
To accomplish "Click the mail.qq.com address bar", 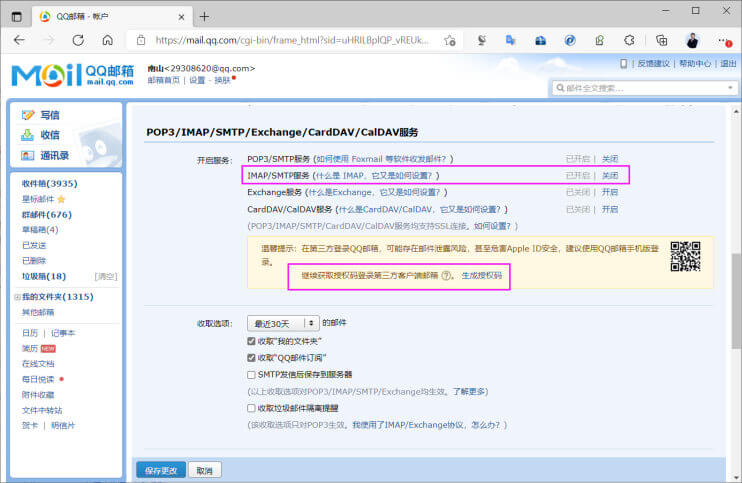I will click(x=292, y=41).
